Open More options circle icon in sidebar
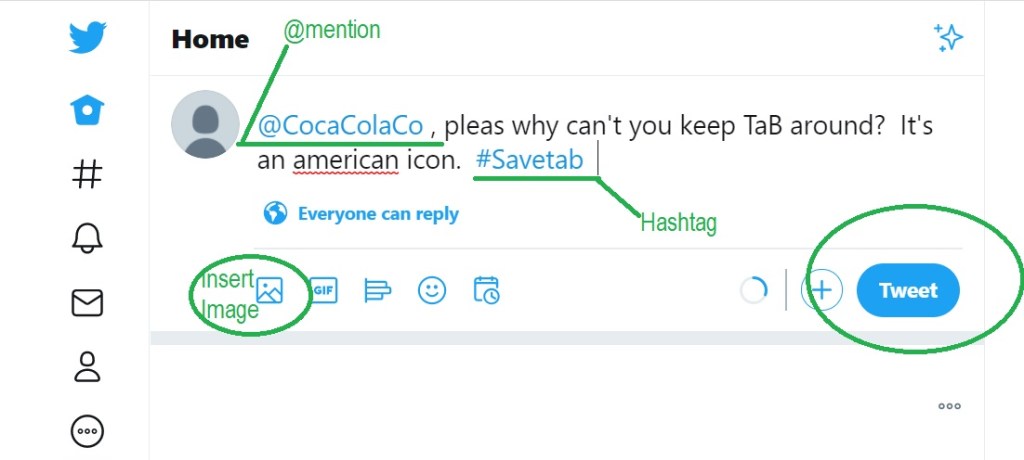The image size is (1024, 460). [87, 431]
